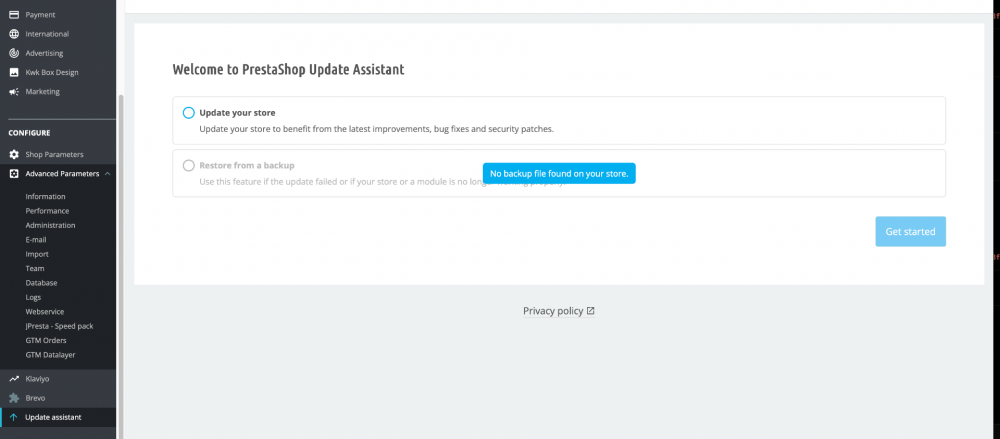1000x439 pixels.
Task: Click the Update assistant arrow icon
Action: 13,417
